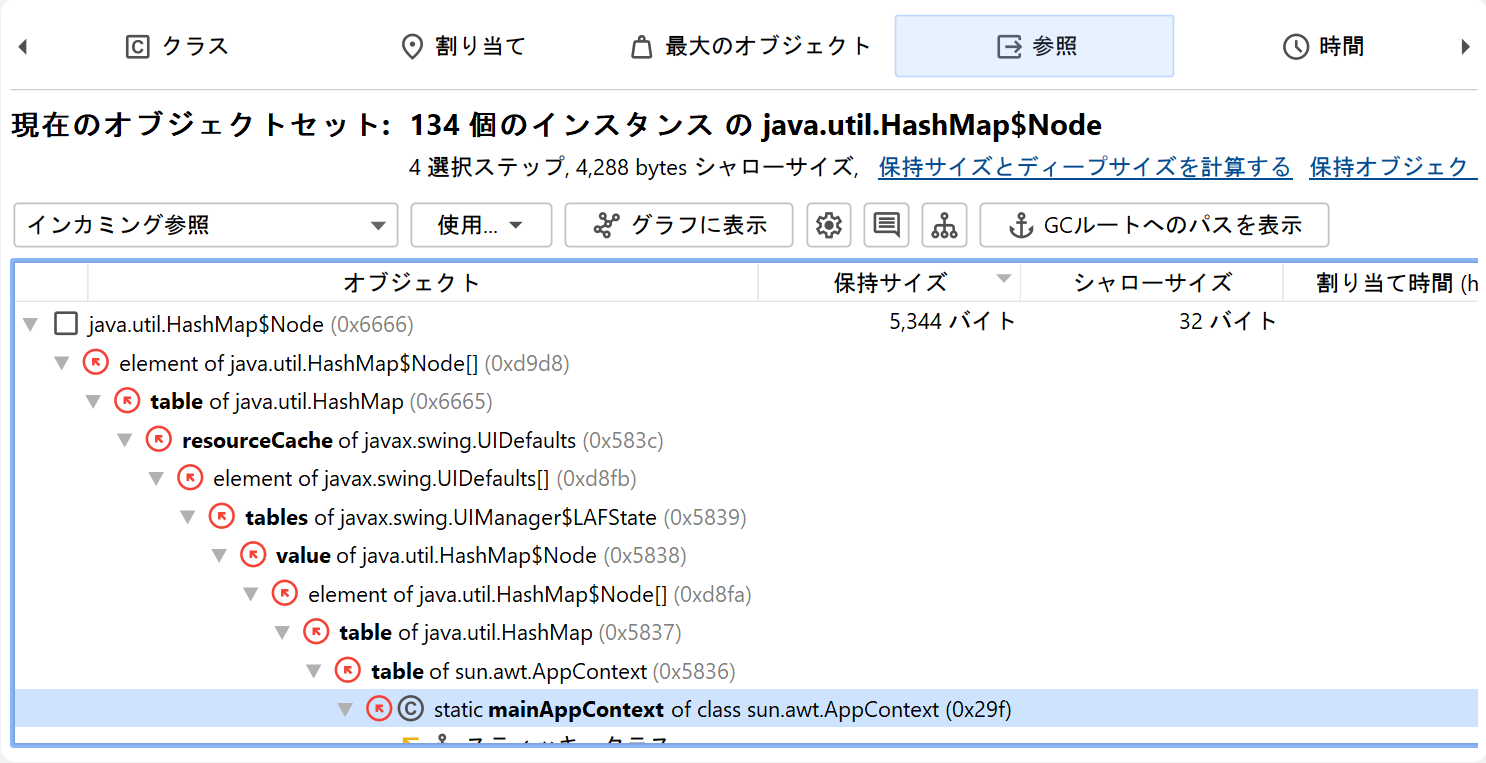Switch to the クラス tab

click(x=177, y=47)
